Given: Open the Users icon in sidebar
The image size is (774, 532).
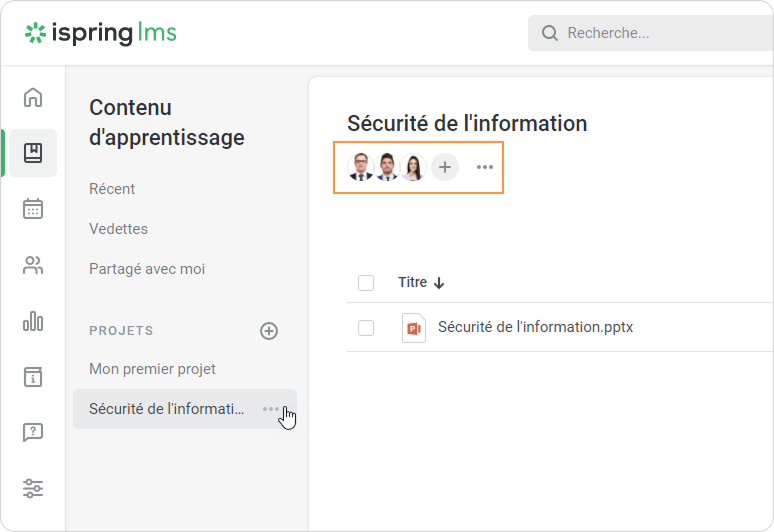Looking at the screenshot, I should pos(33,265).
